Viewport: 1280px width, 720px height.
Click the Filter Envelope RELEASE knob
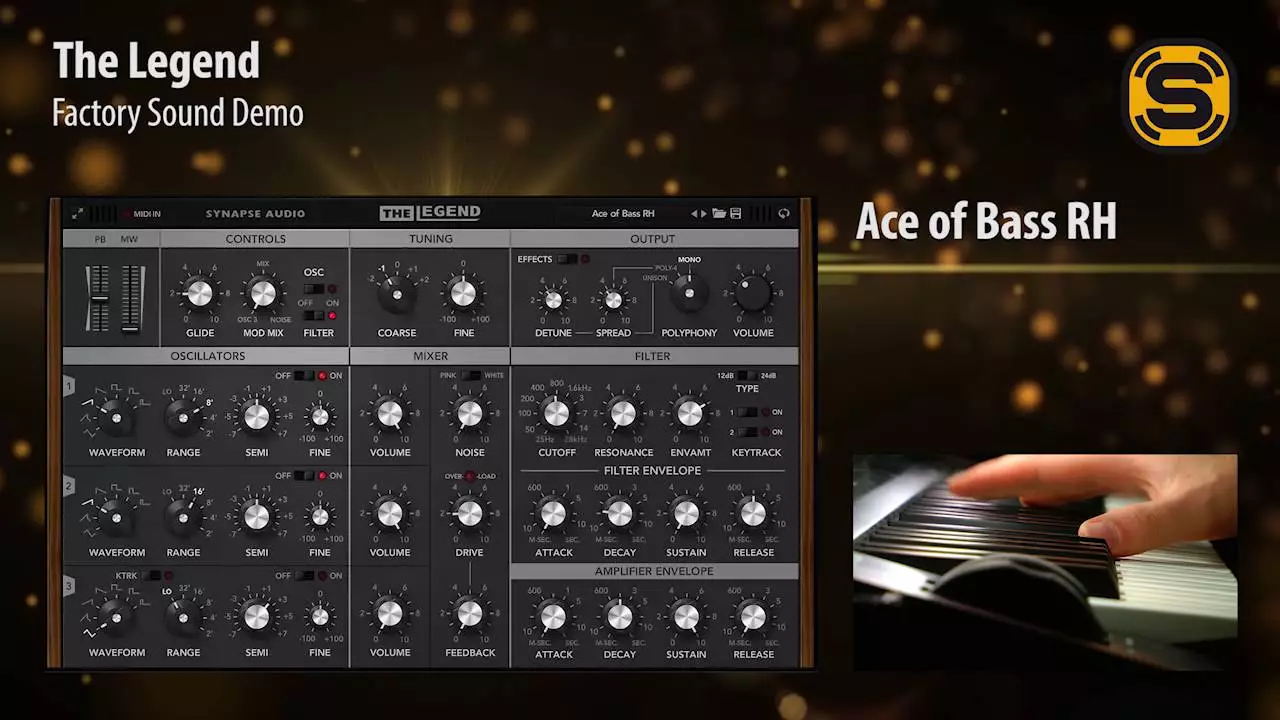[x=753, y=514]
